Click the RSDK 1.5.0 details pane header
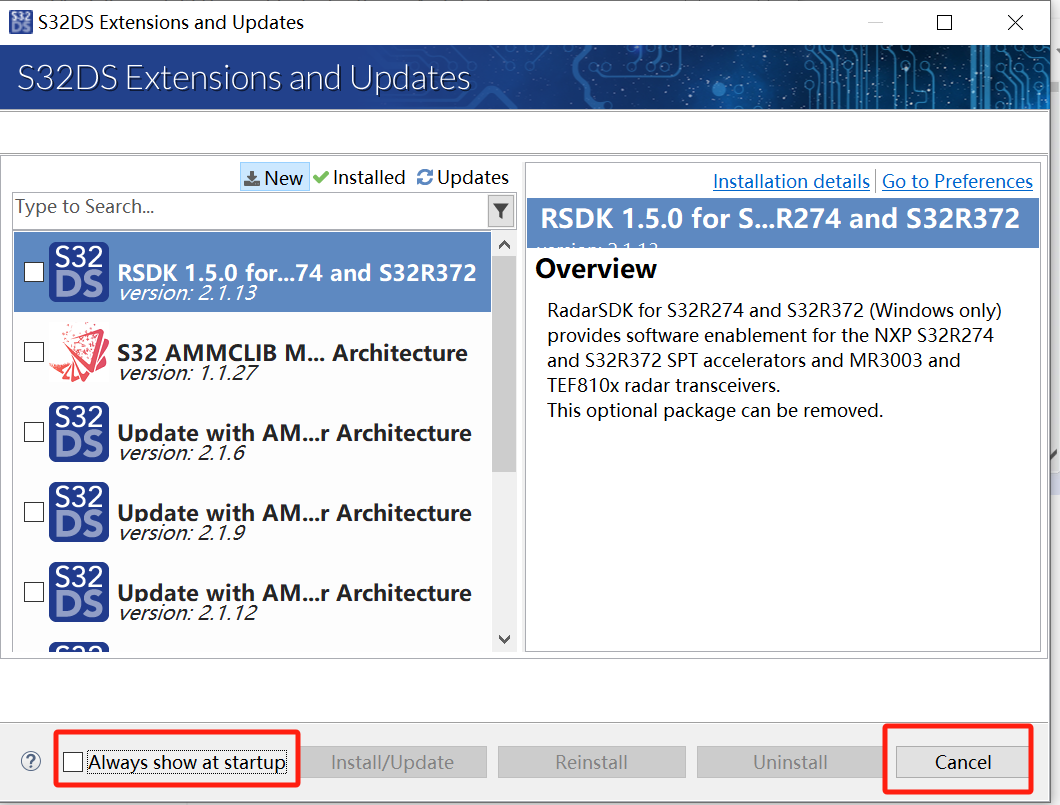Viewport: 1060px width, 805px height. point(782,223)
